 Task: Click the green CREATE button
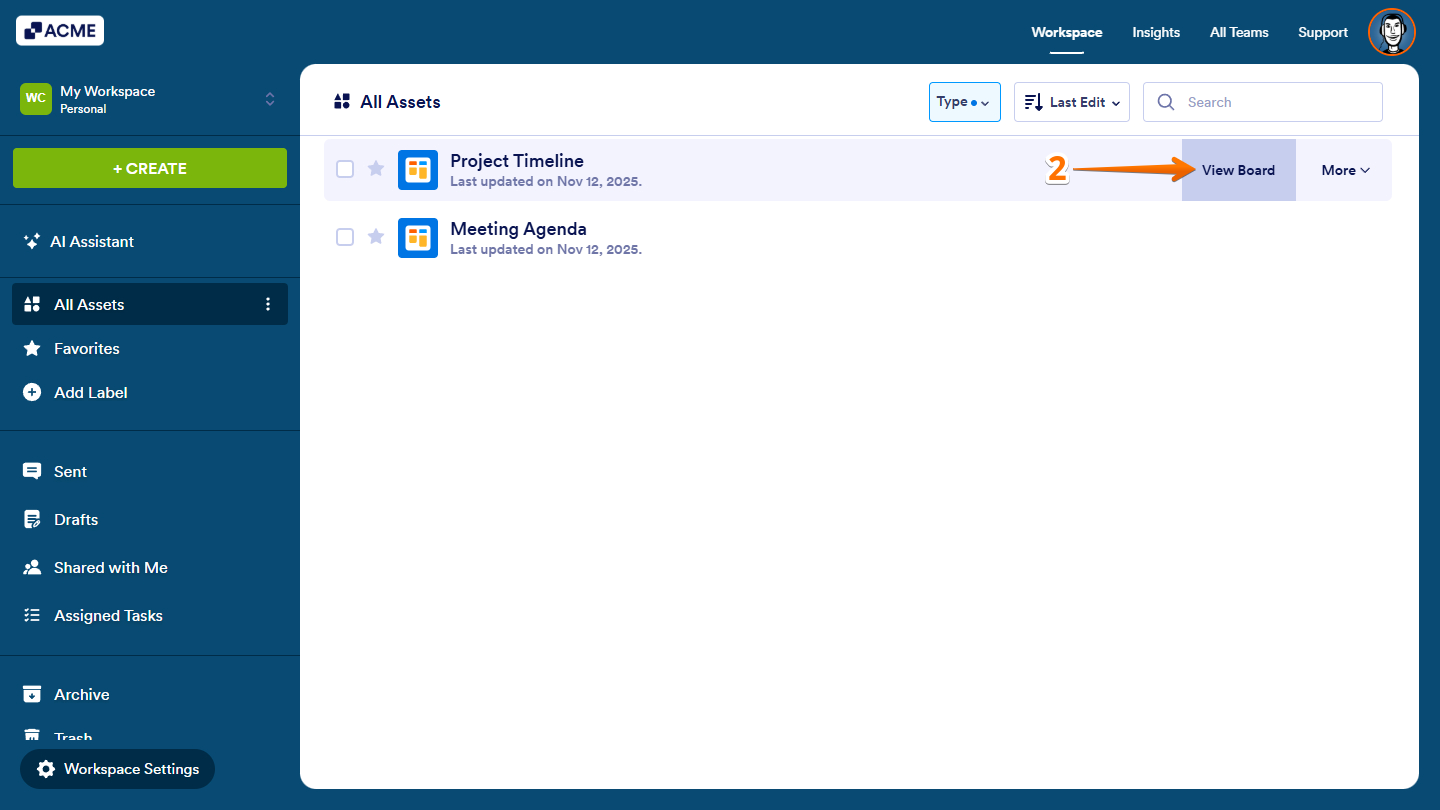(149, 168)
